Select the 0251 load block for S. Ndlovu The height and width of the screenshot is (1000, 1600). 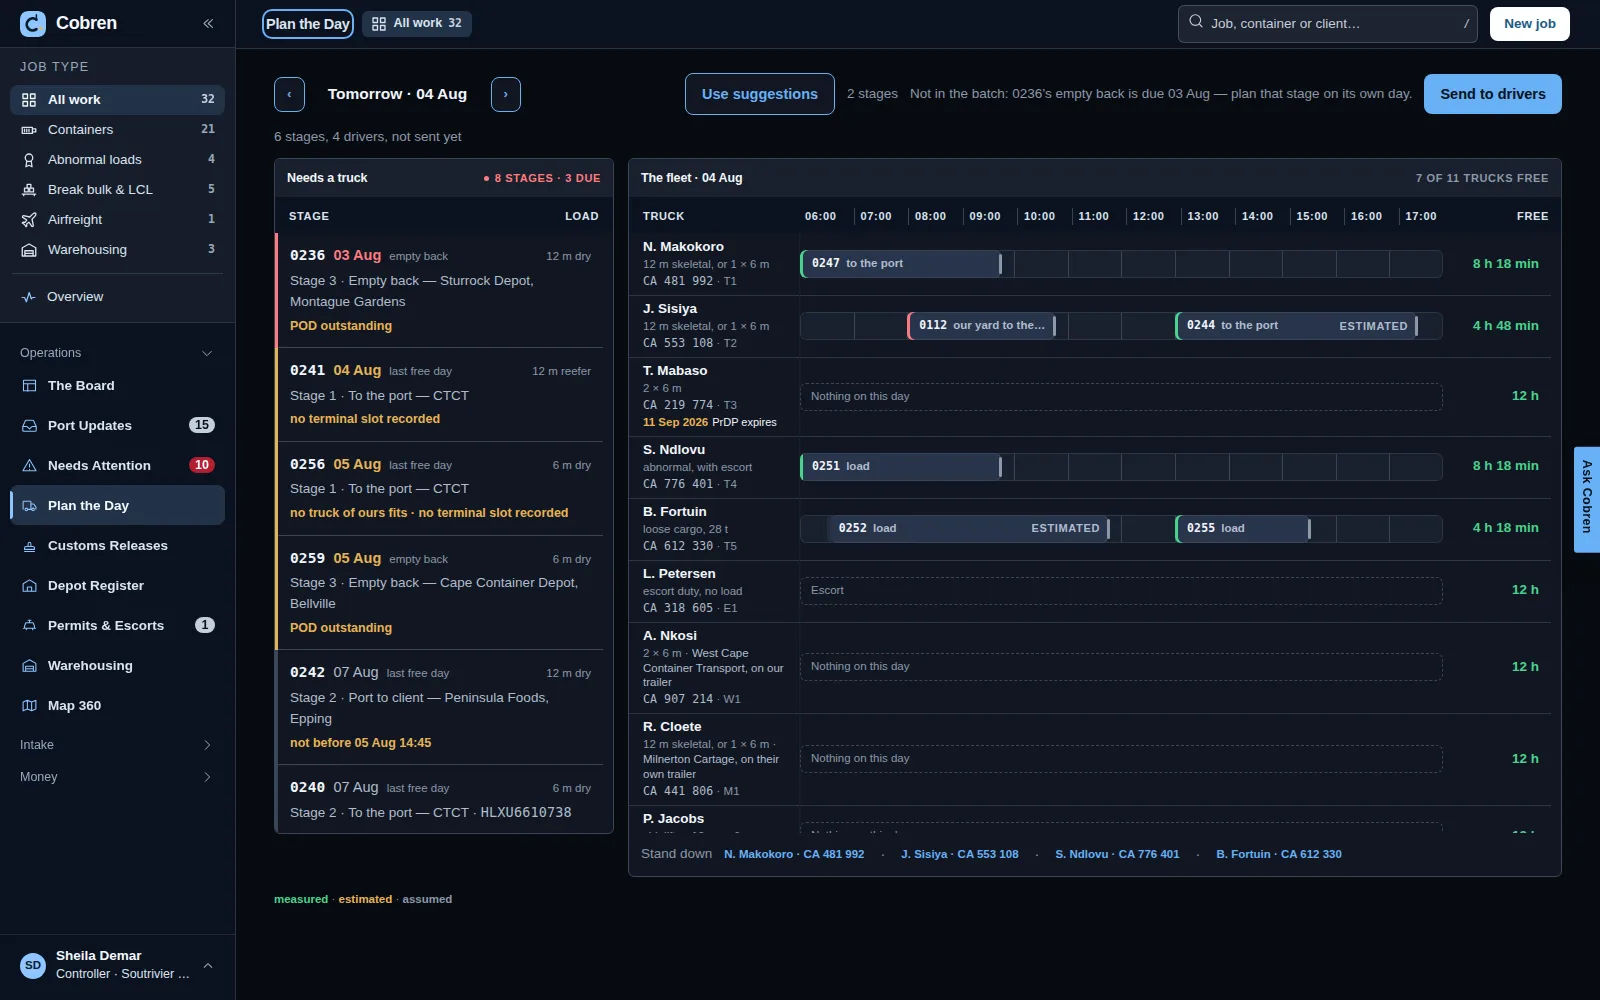click(x=901, y=466)
